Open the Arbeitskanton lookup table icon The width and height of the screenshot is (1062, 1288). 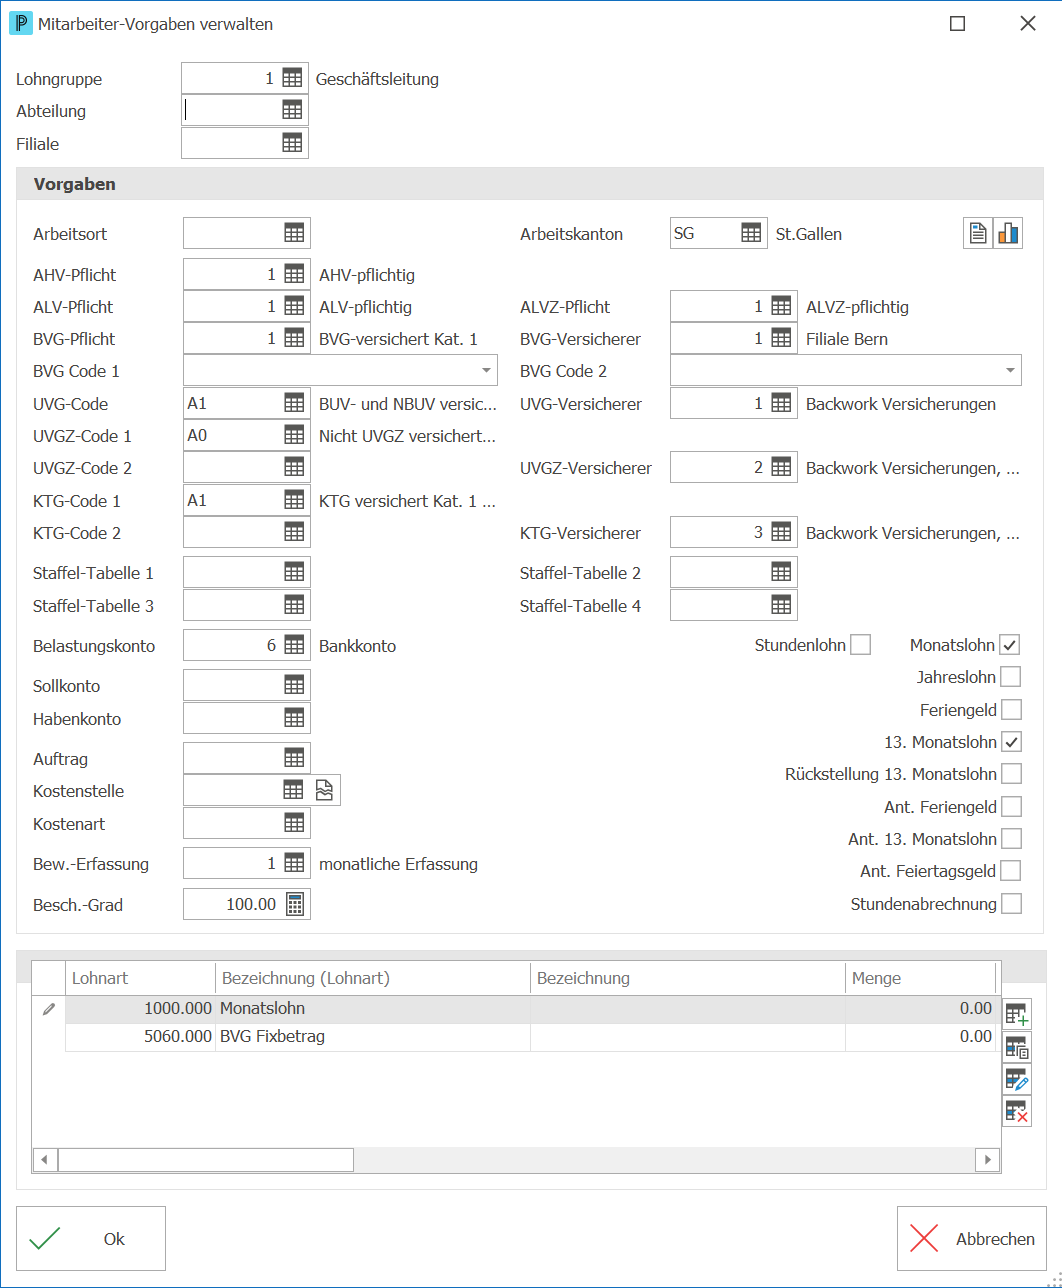(x=751, y=233)
